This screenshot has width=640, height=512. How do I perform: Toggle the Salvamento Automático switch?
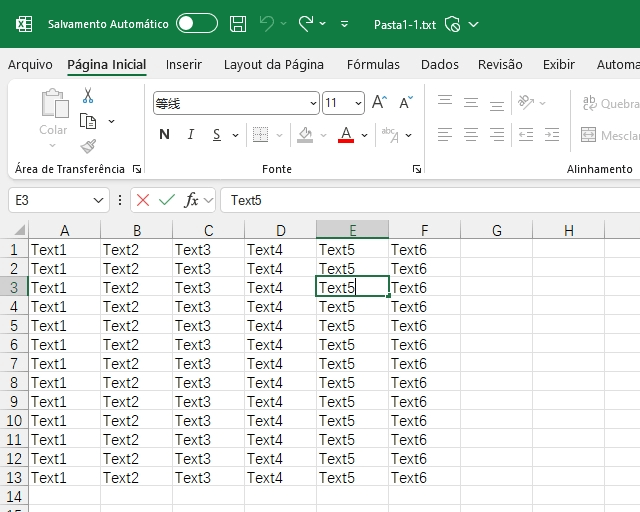point(196,24)
